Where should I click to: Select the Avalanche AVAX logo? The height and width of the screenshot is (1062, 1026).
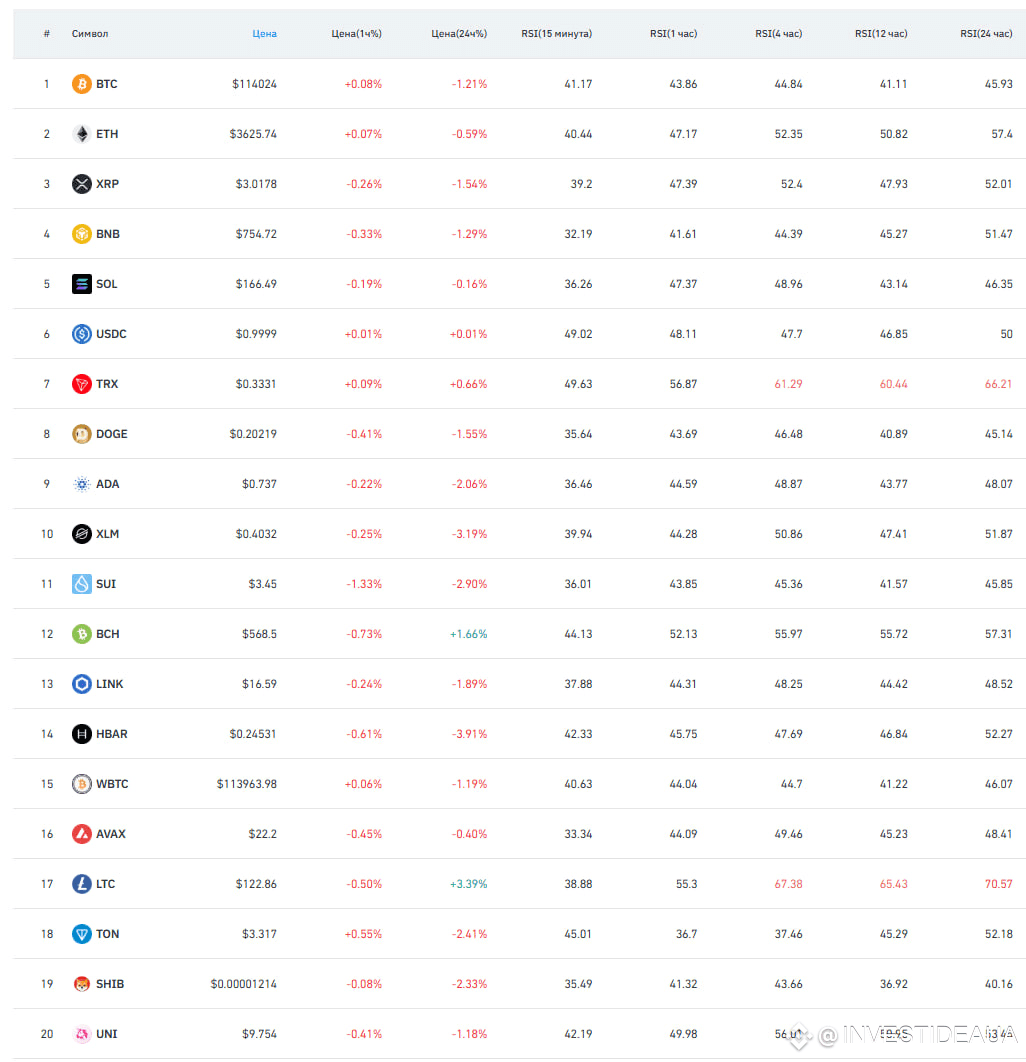click(82, 834)
